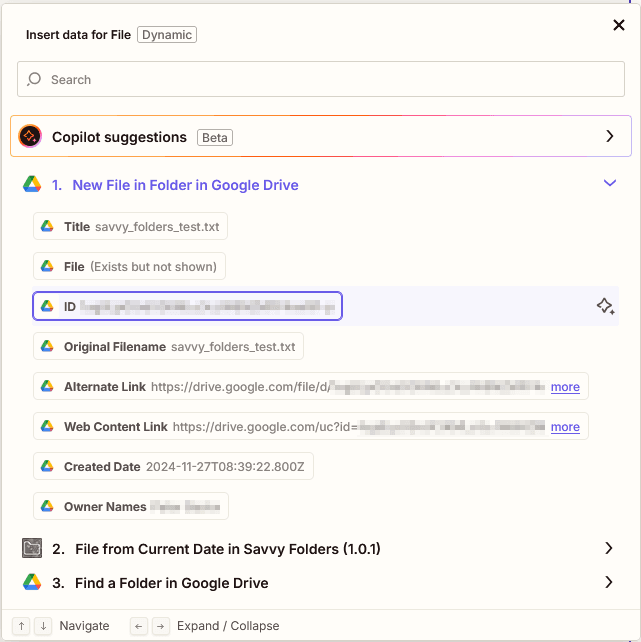Click the up arrow navigate key
The height and width of the screenshot is (642, 641).
21,626
